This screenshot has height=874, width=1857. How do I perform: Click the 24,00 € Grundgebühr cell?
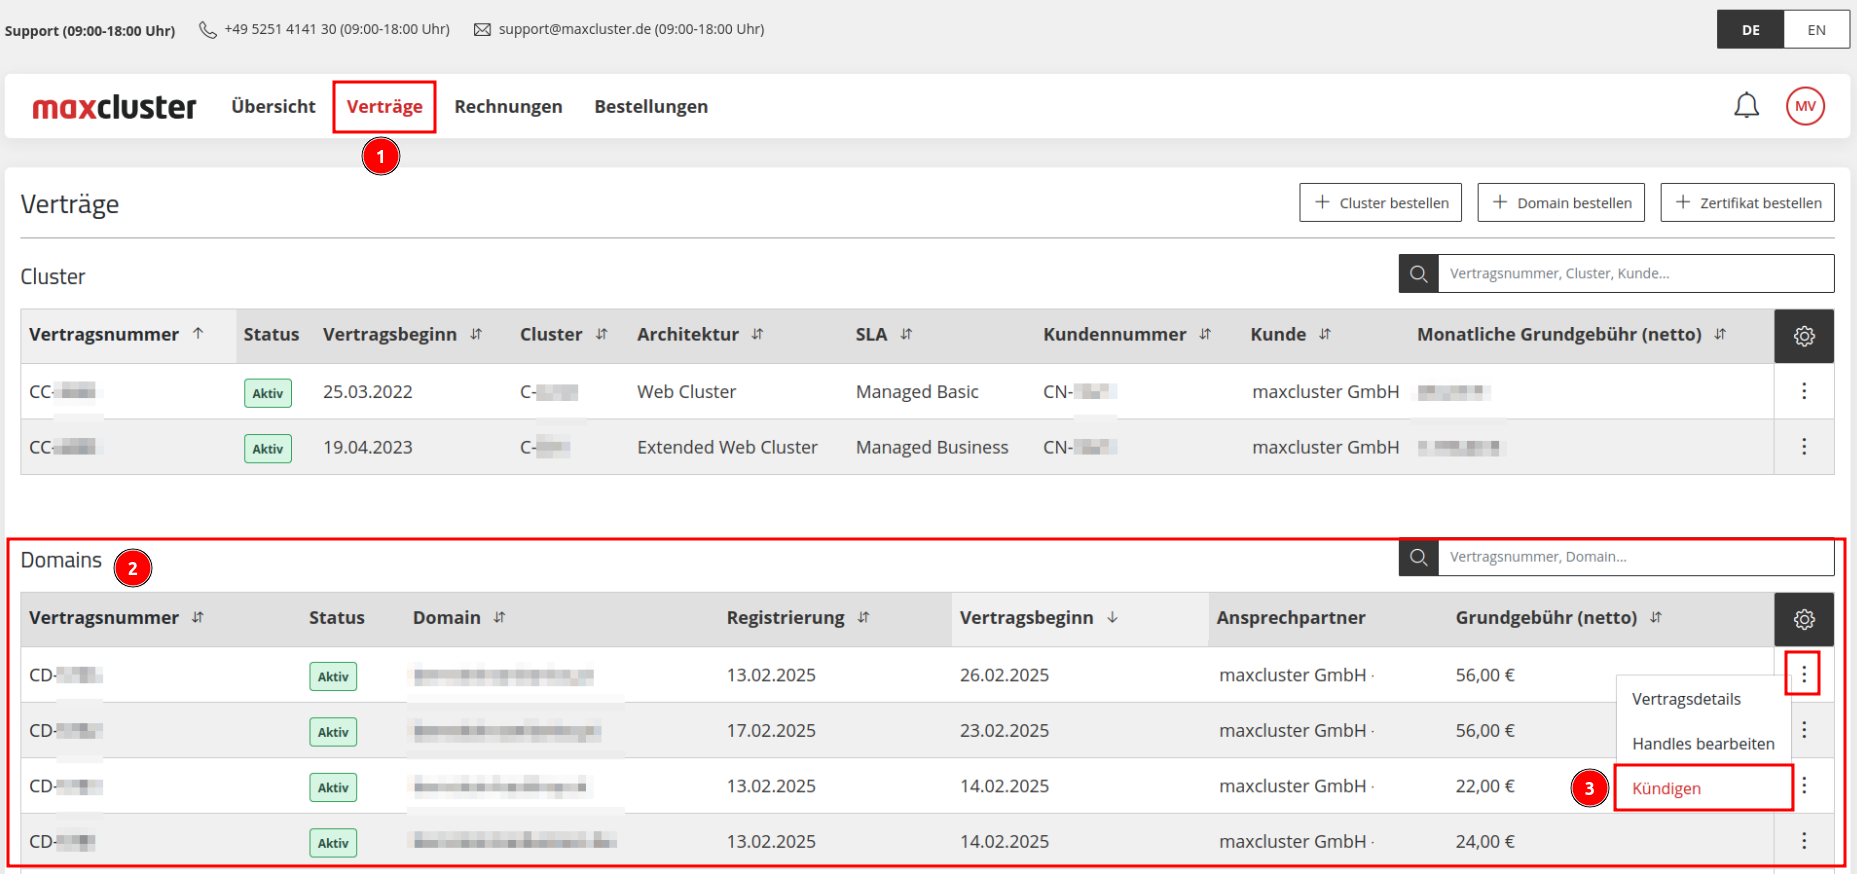coord(1485,841)
